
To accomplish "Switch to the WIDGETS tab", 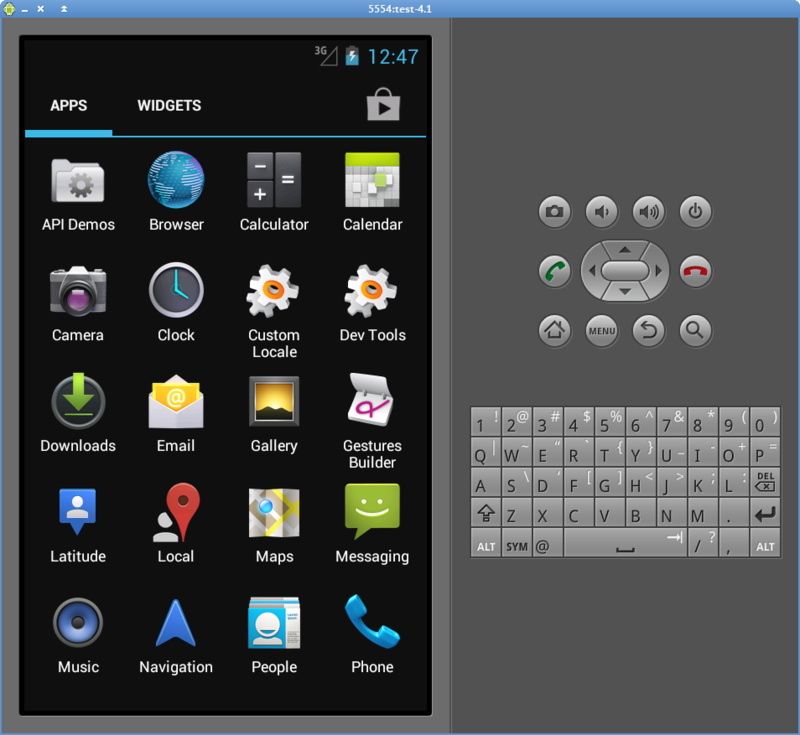I will (168, 105).
